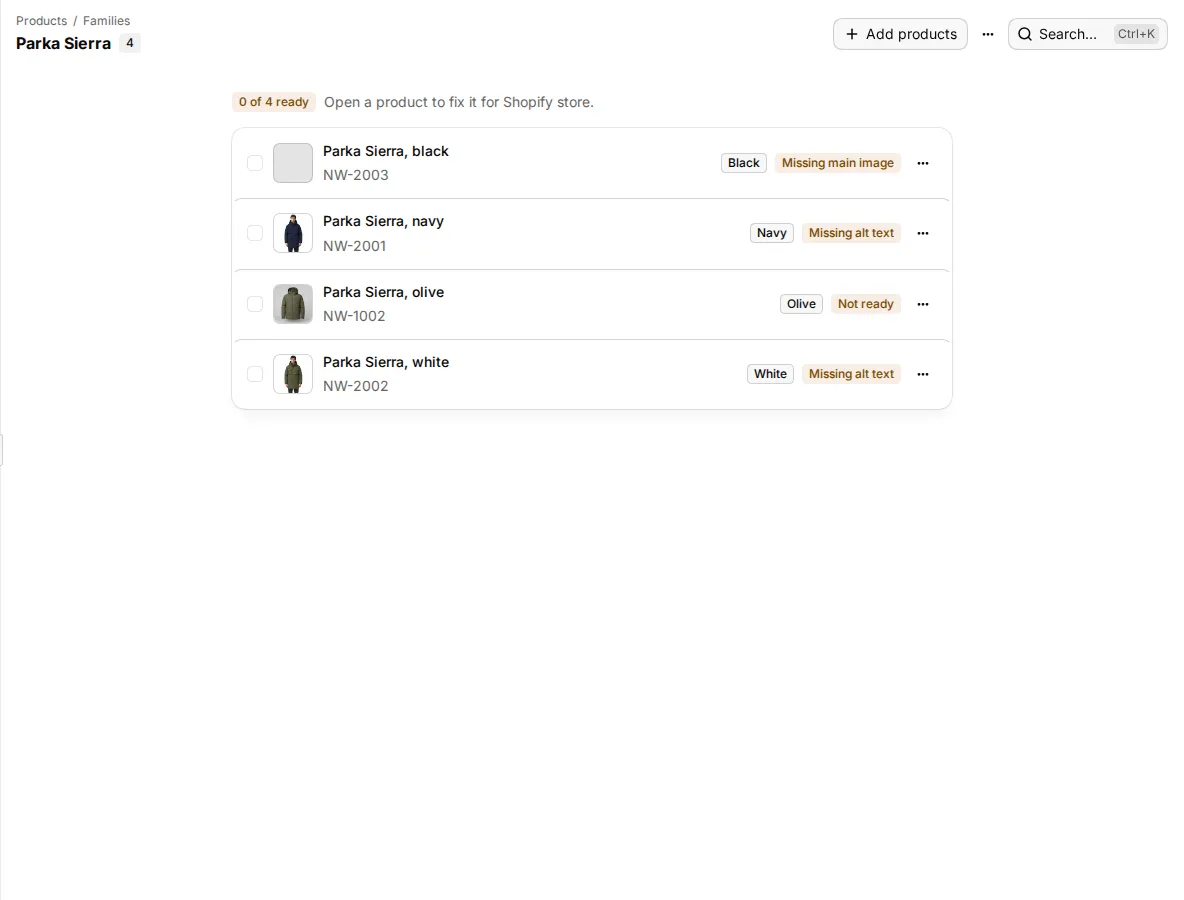Tick the checkbox for Parka Sierra, olive
The width and height of the screenshot is (1184, 900).
click(x=255, y=304)
